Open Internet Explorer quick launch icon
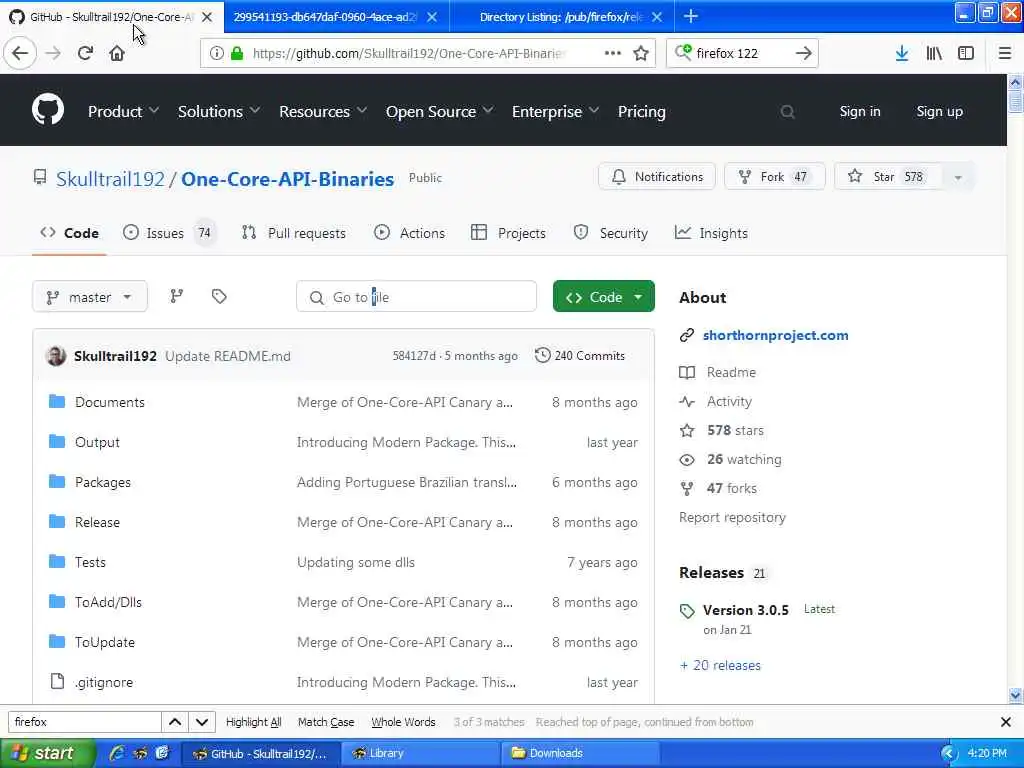 point(117,753)
